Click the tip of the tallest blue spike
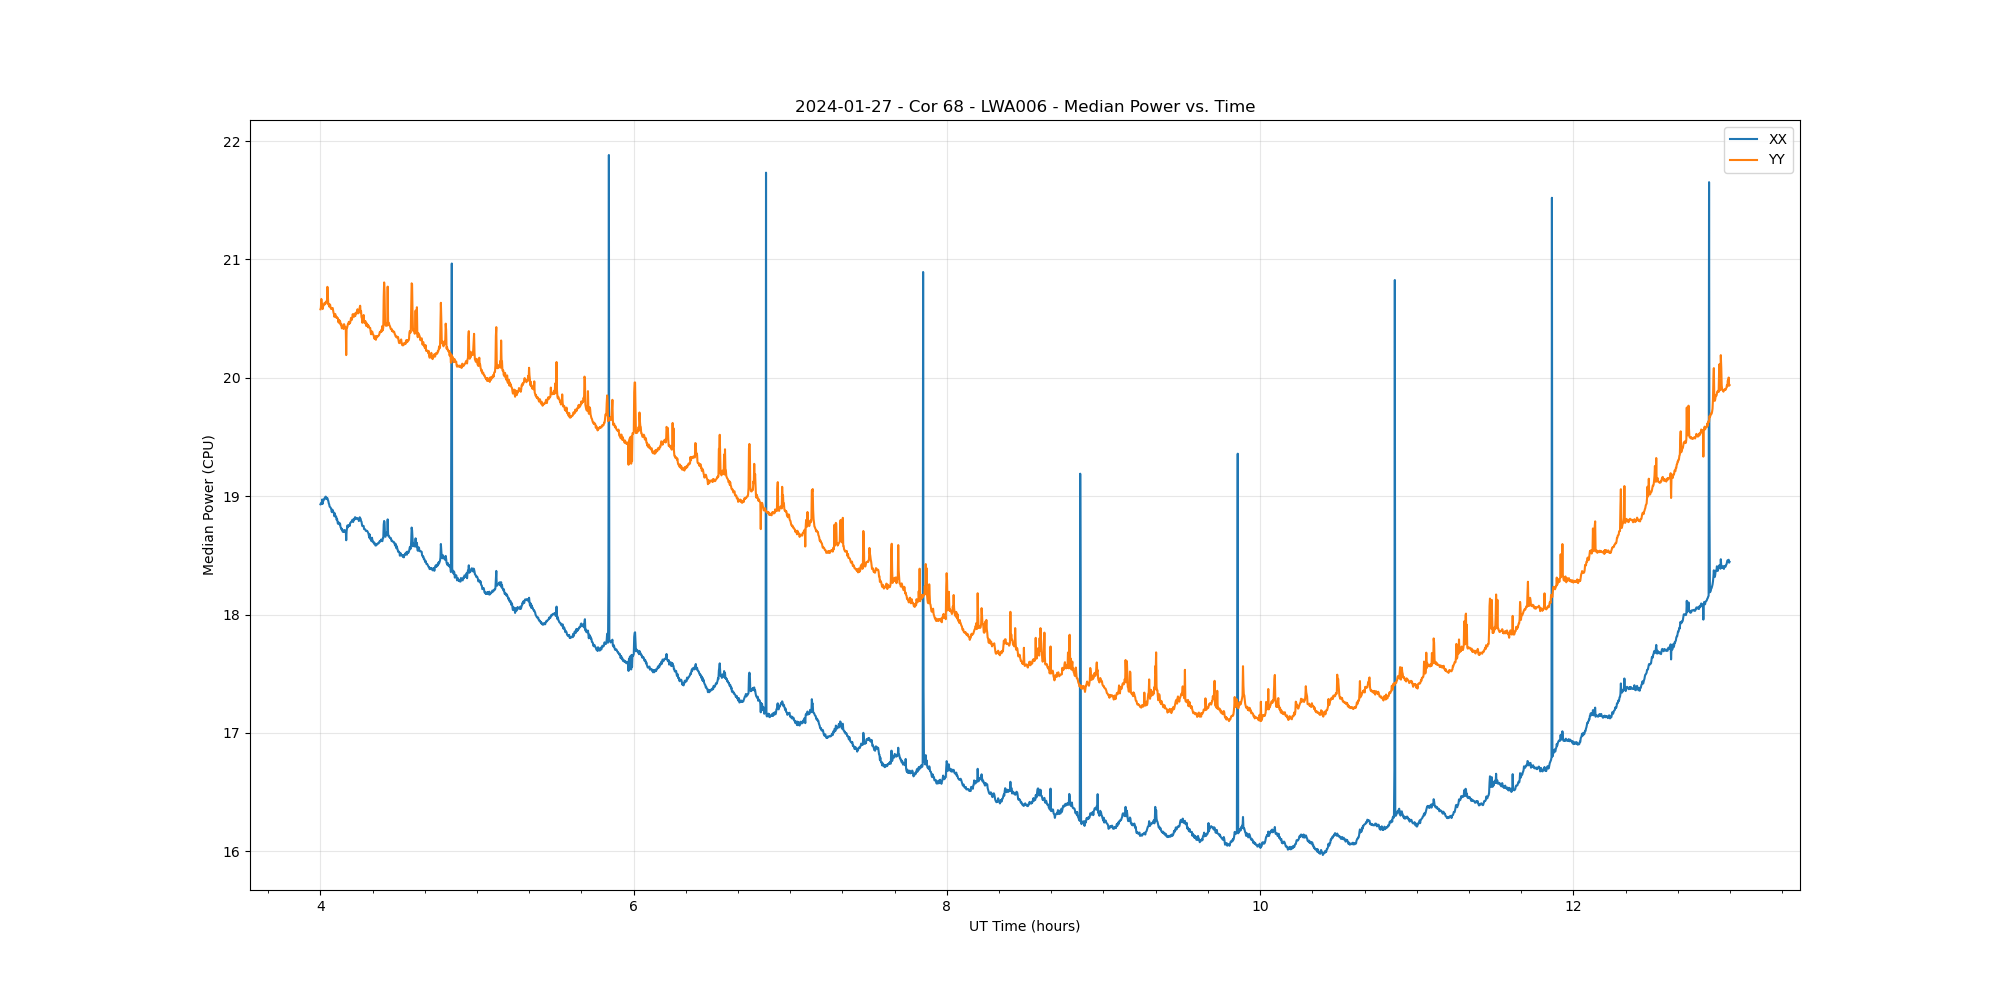Screen dimensions: 2000x1000 point(608,156)
